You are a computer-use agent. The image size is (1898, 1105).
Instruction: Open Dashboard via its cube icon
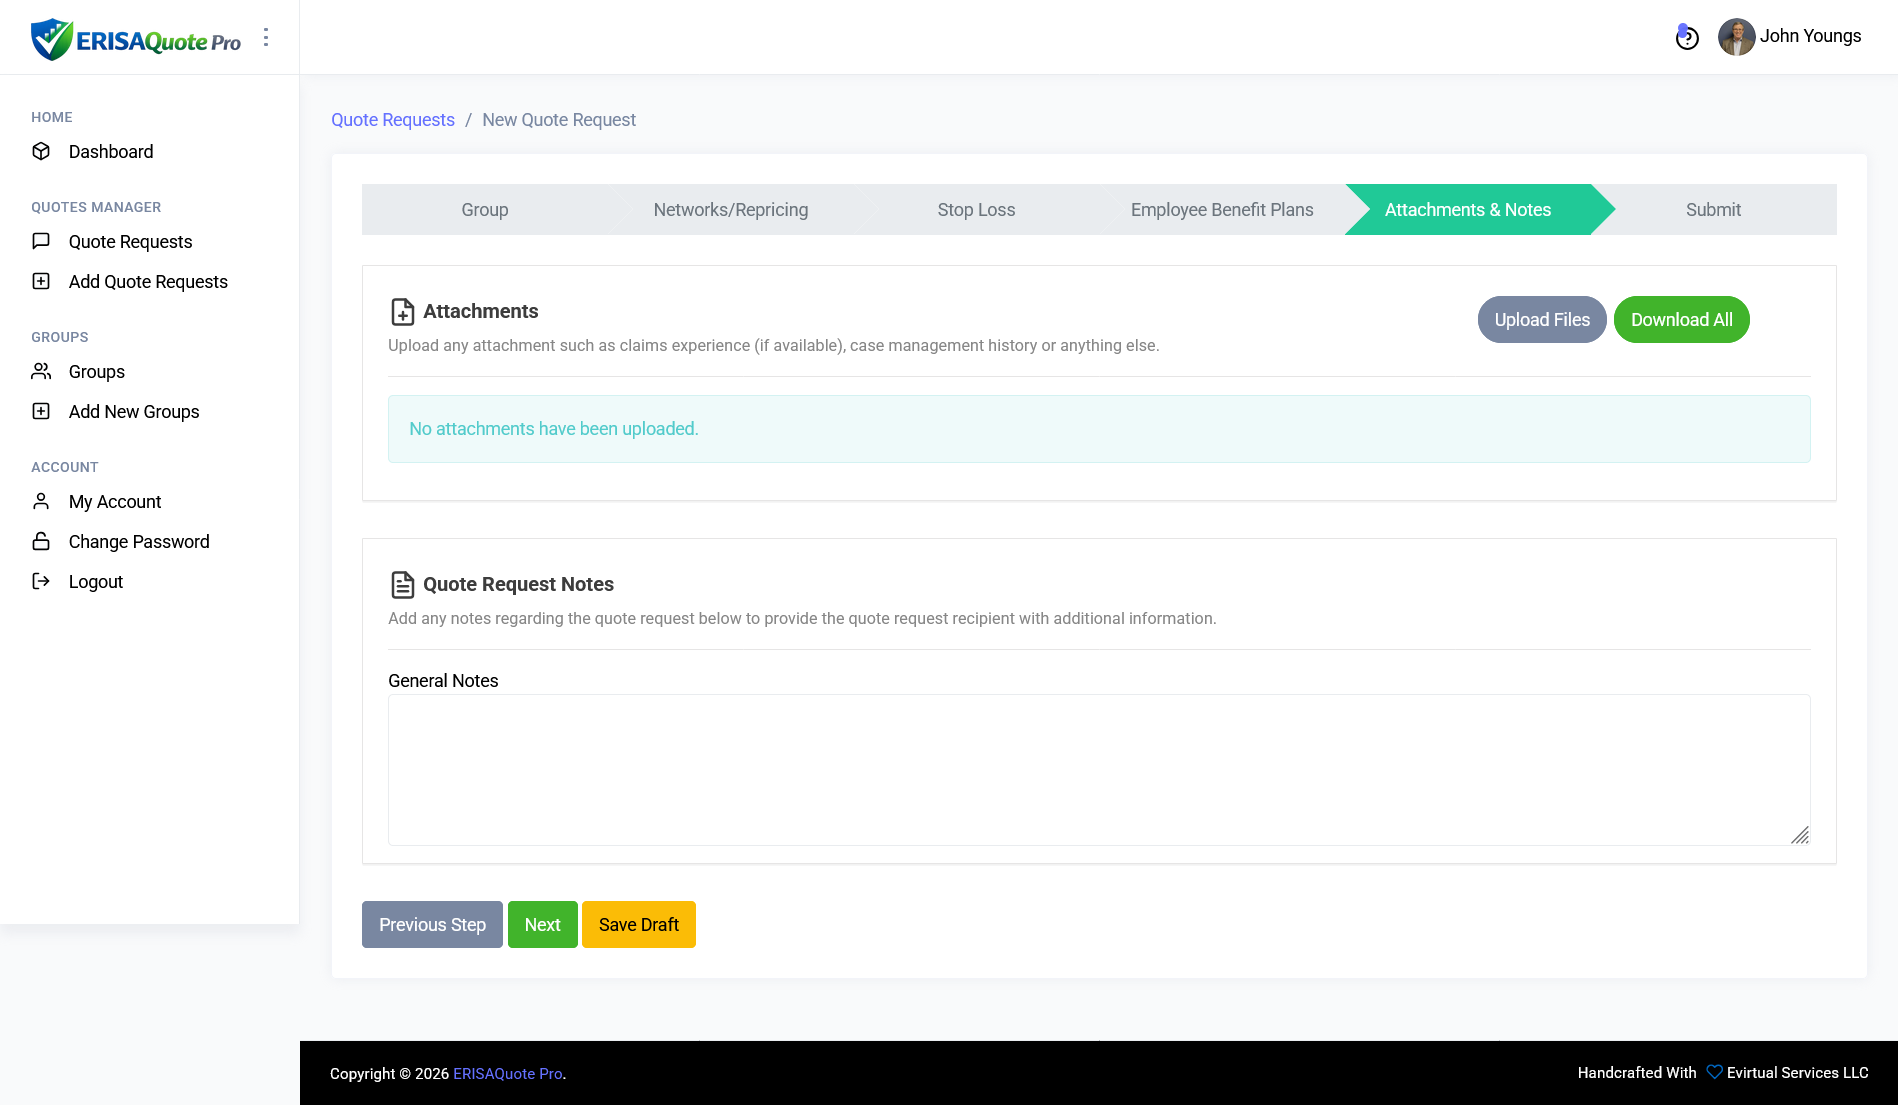click(41, 151)
